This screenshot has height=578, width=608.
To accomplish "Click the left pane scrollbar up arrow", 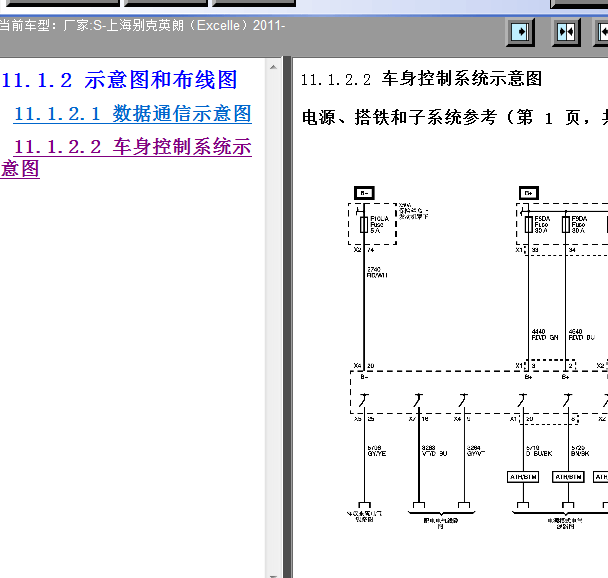I will 273,67.
